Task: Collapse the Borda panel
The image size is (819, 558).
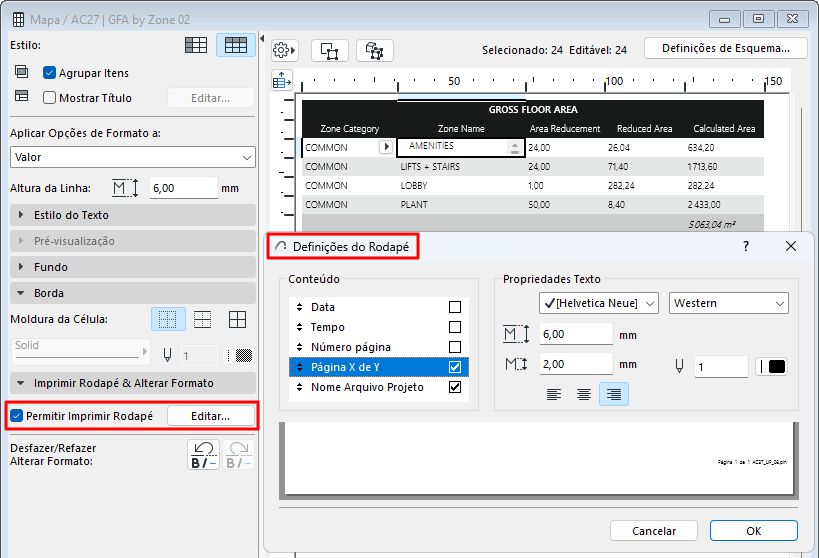Action: (x=133, y=293)
